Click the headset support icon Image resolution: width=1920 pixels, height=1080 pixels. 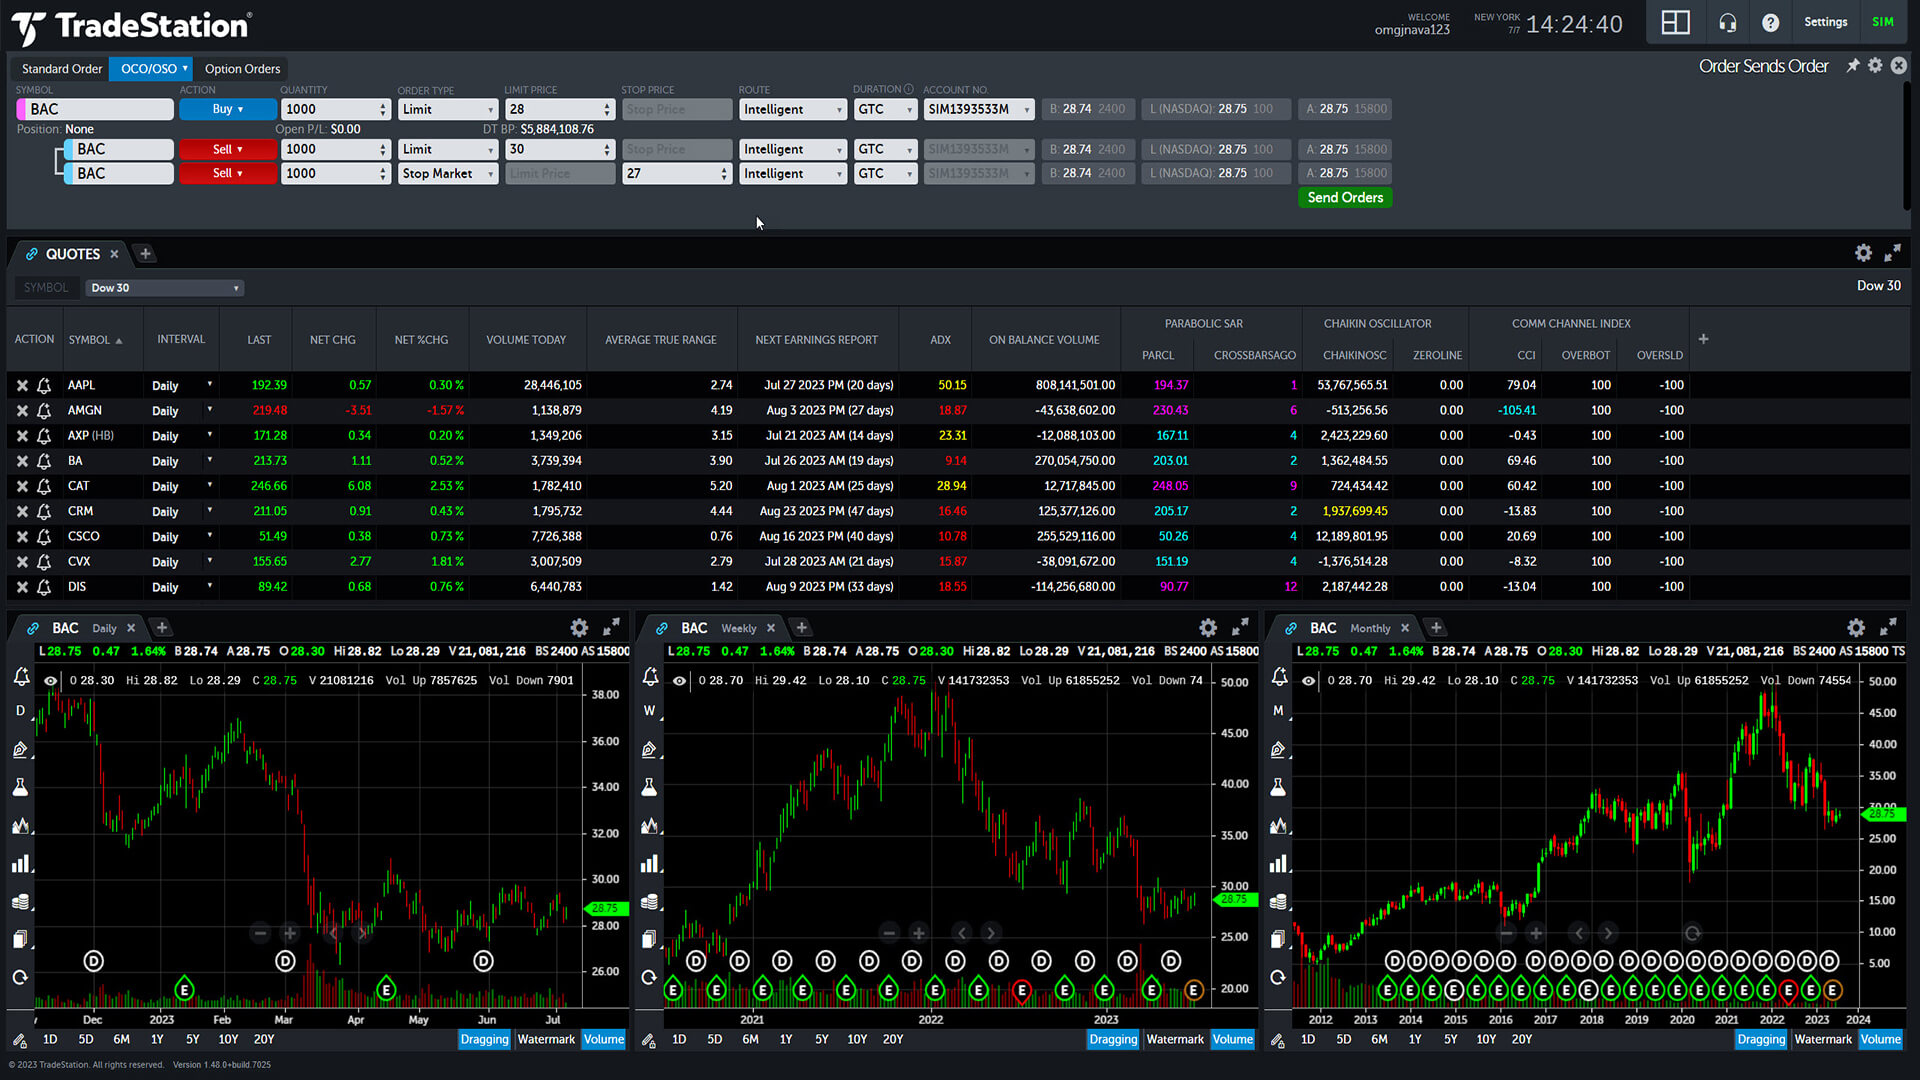[x=1727, y=22]
